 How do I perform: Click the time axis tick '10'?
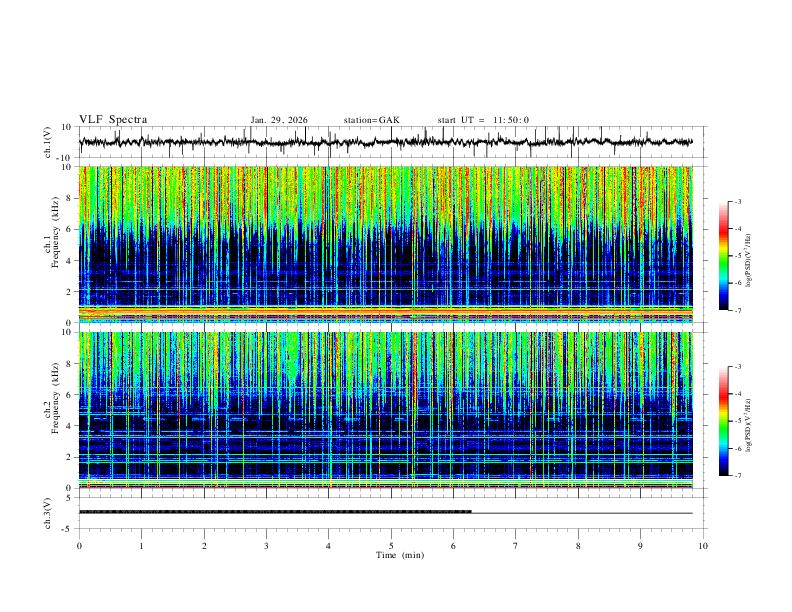point(703,546)
